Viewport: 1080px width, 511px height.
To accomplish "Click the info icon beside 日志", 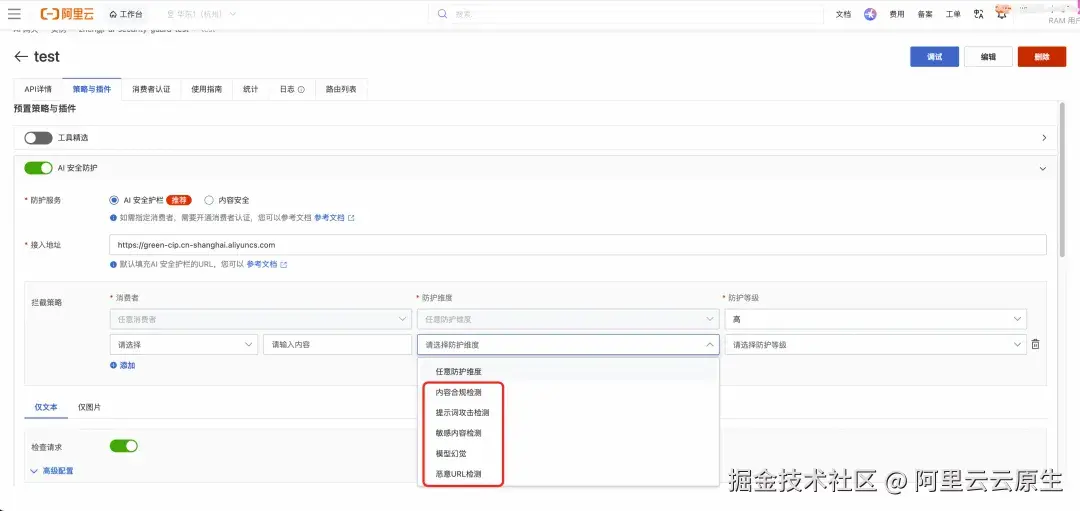I will point(301,90).
